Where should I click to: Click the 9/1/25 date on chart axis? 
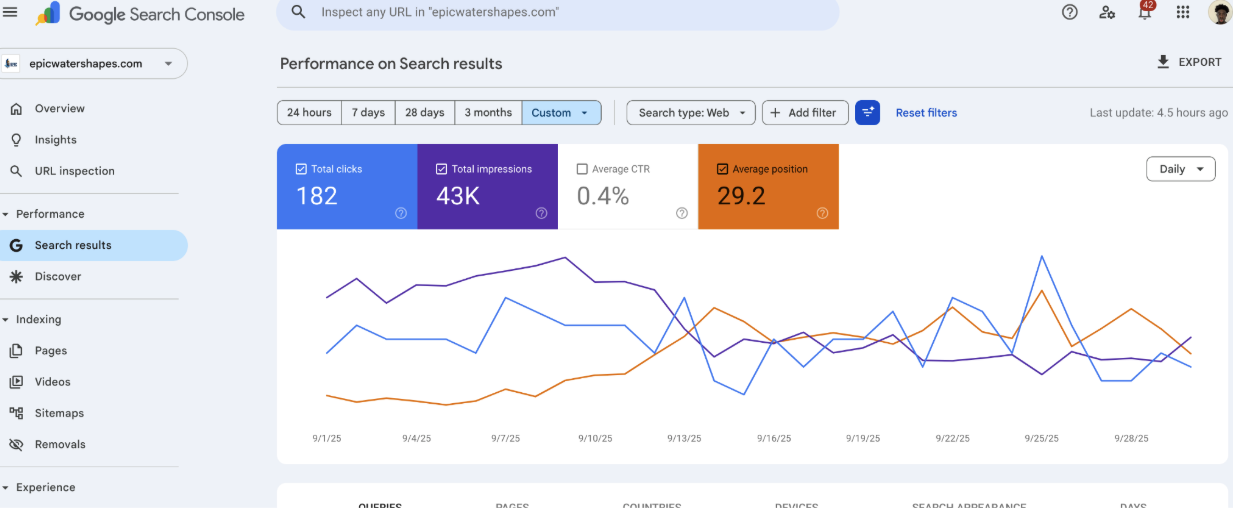tap(328, 439)
